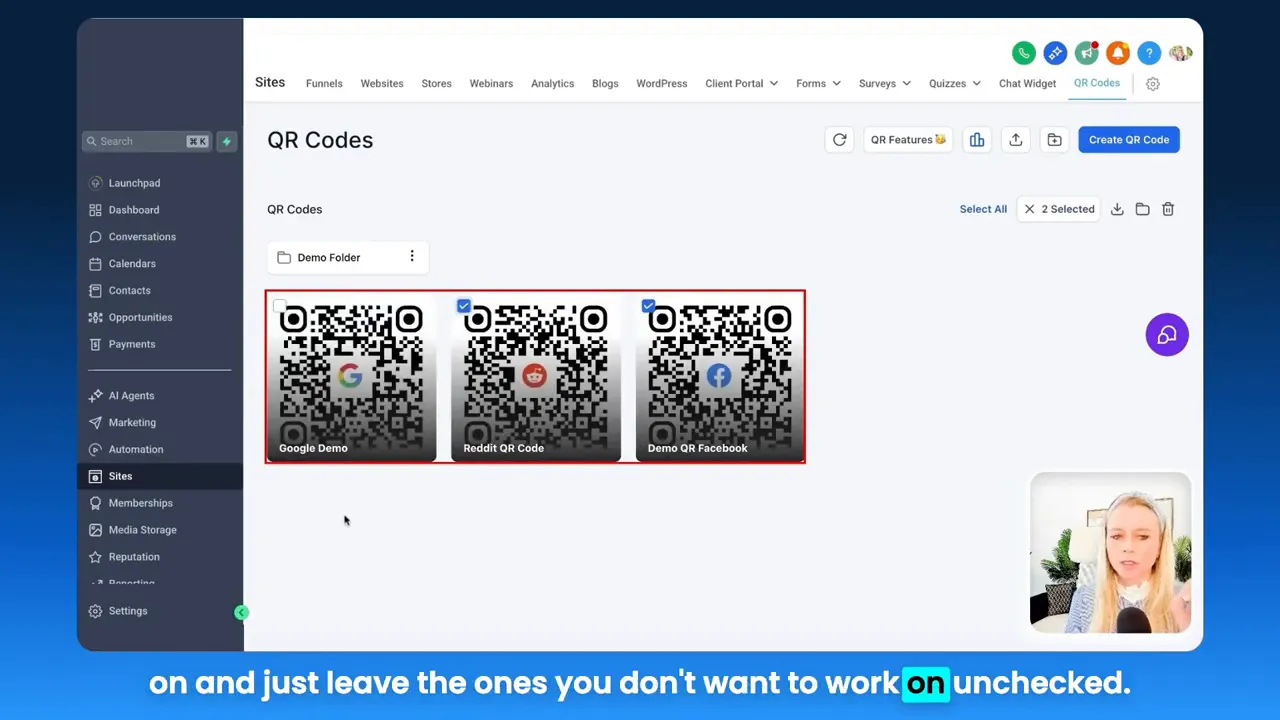Download the selected QR codes
The image size is (1280, 720).
pyautogui.click(x=1117, y=209)
